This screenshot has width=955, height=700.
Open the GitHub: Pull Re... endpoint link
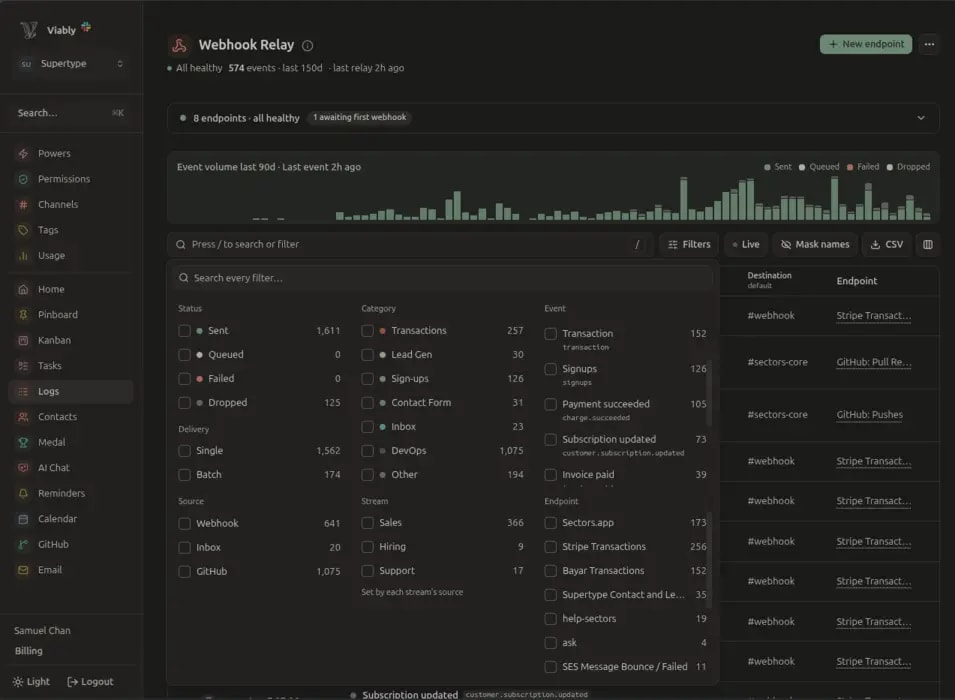(x=873, y=362)
